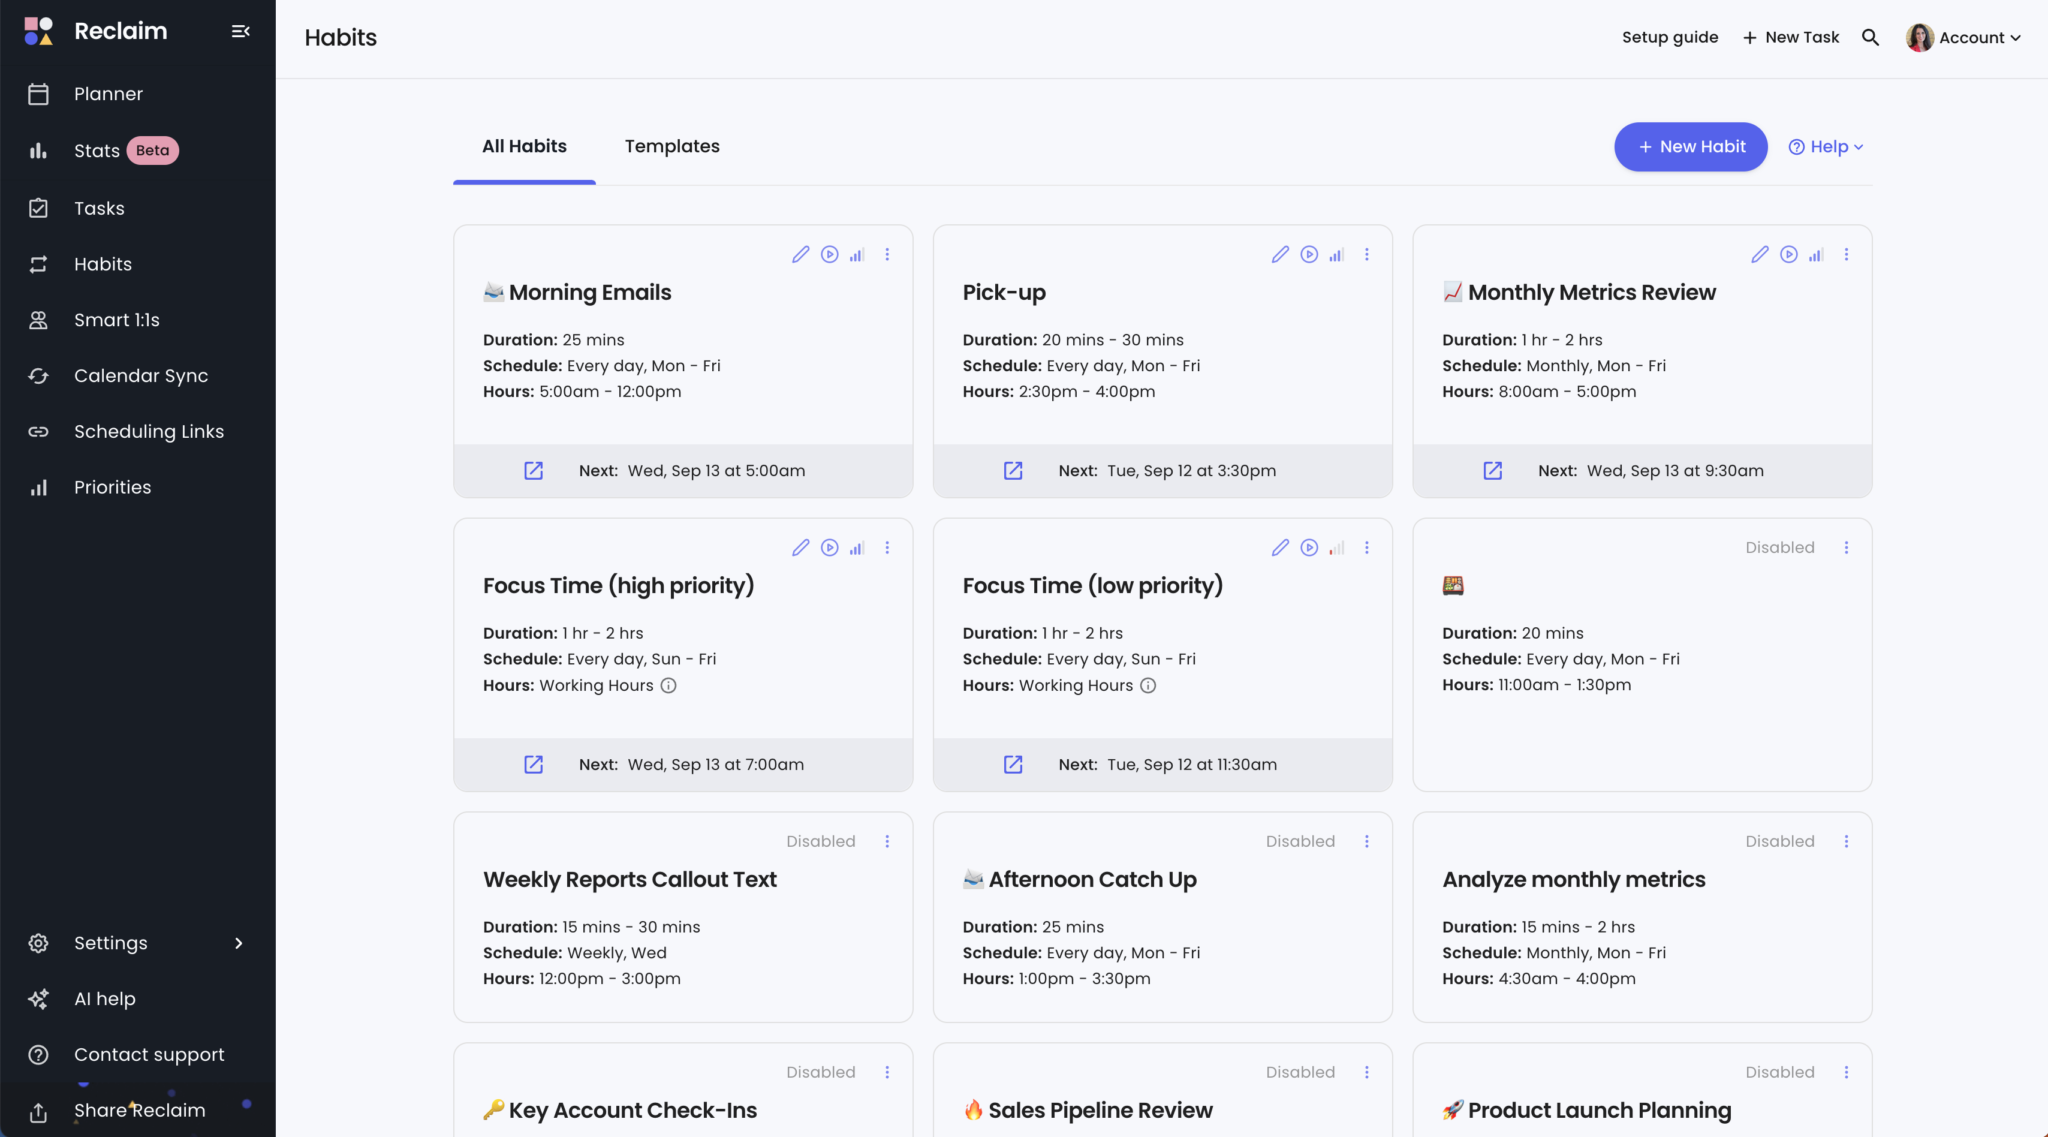Click the search magnifier icon

pyautogui.click(x=1870, y=37)
